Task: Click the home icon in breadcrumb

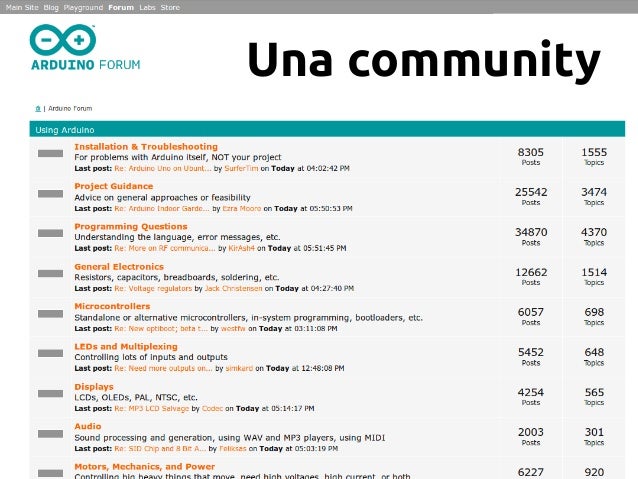Action: 38,109
